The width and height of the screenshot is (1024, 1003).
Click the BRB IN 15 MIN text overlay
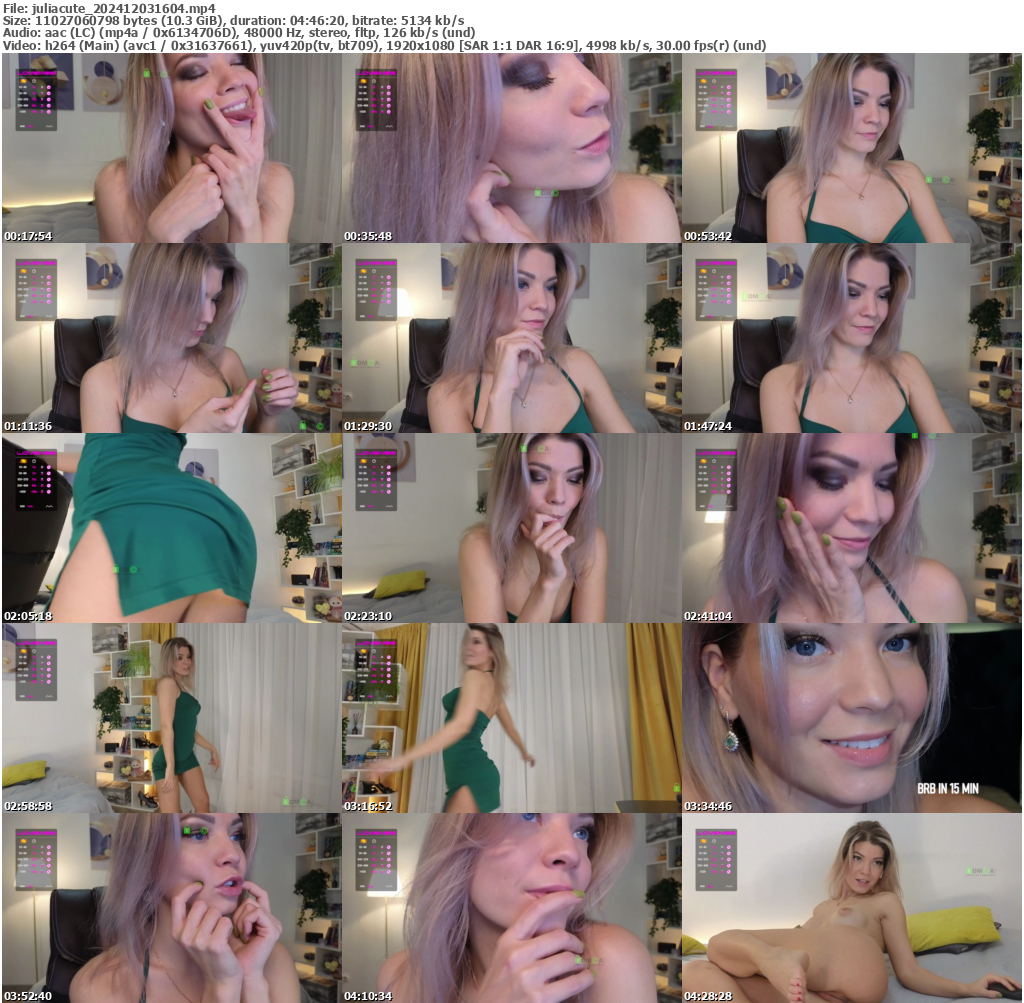tap(947, 789)
